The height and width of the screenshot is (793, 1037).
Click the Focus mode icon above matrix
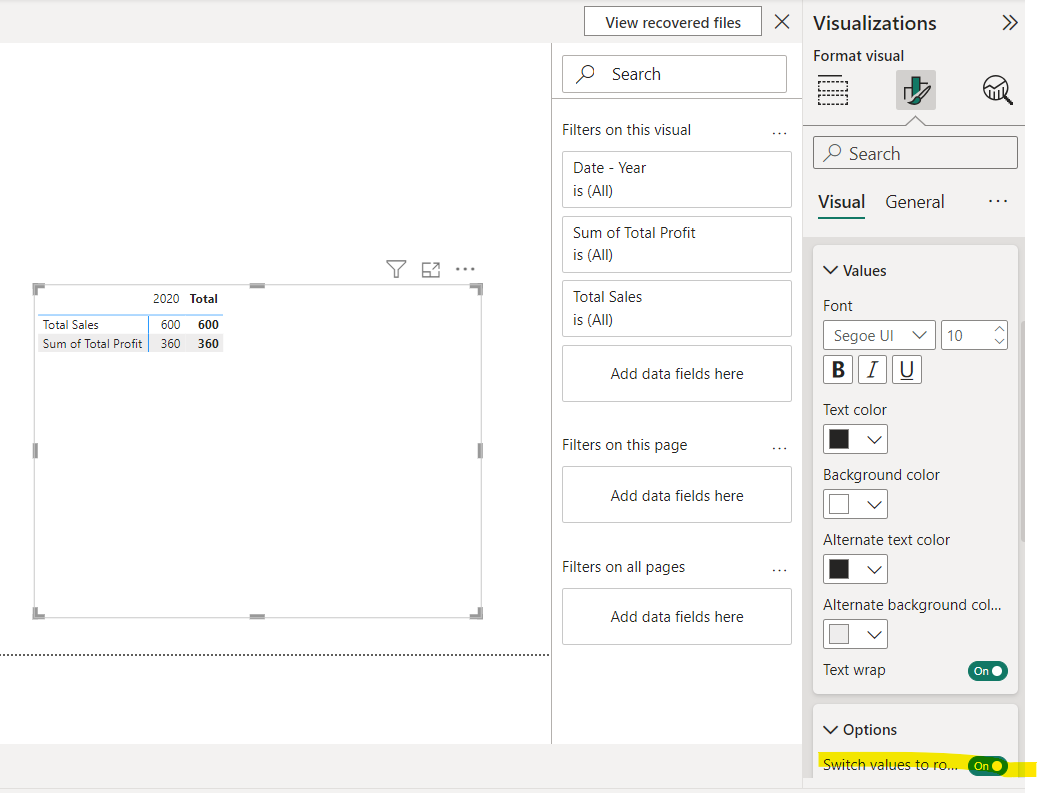coord(431,269)
